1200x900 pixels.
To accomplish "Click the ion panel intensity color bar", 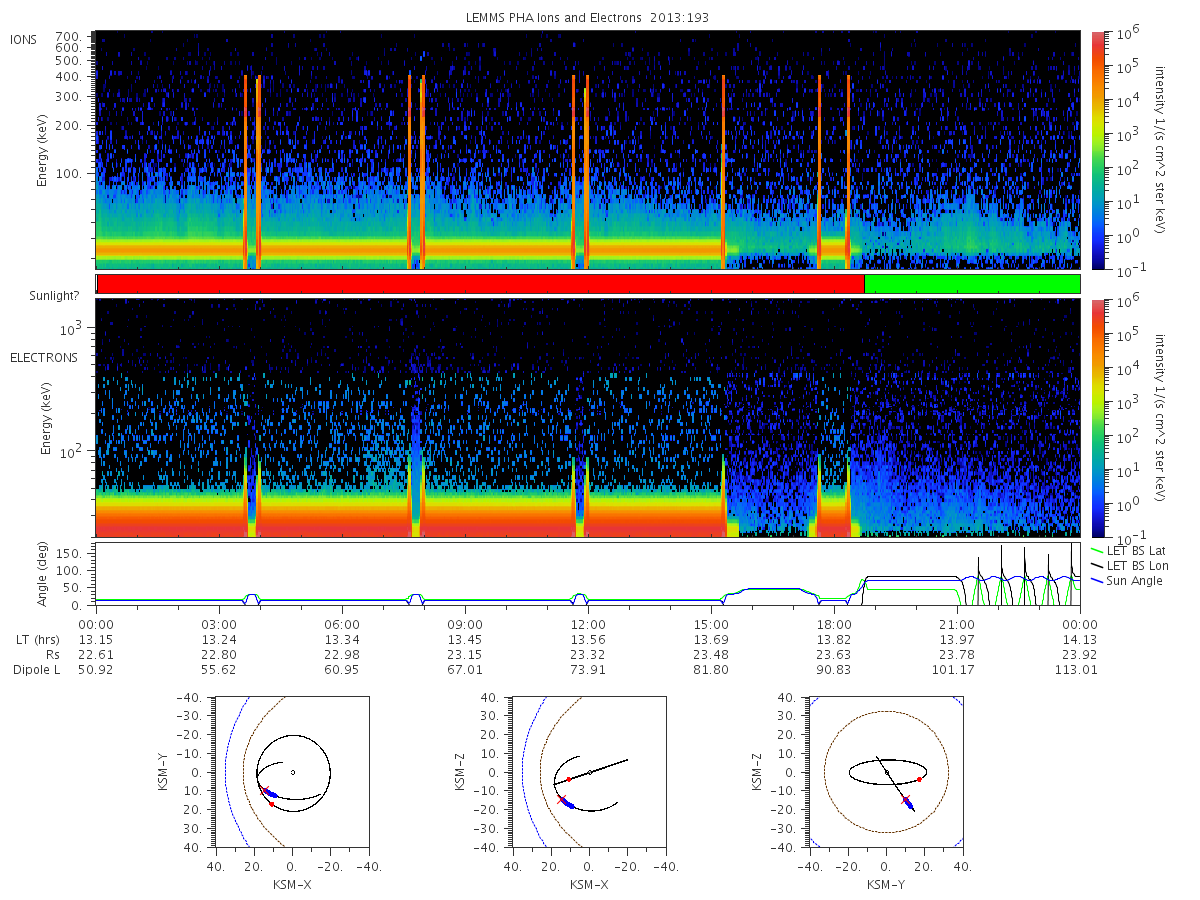I will coord(1097,150).
